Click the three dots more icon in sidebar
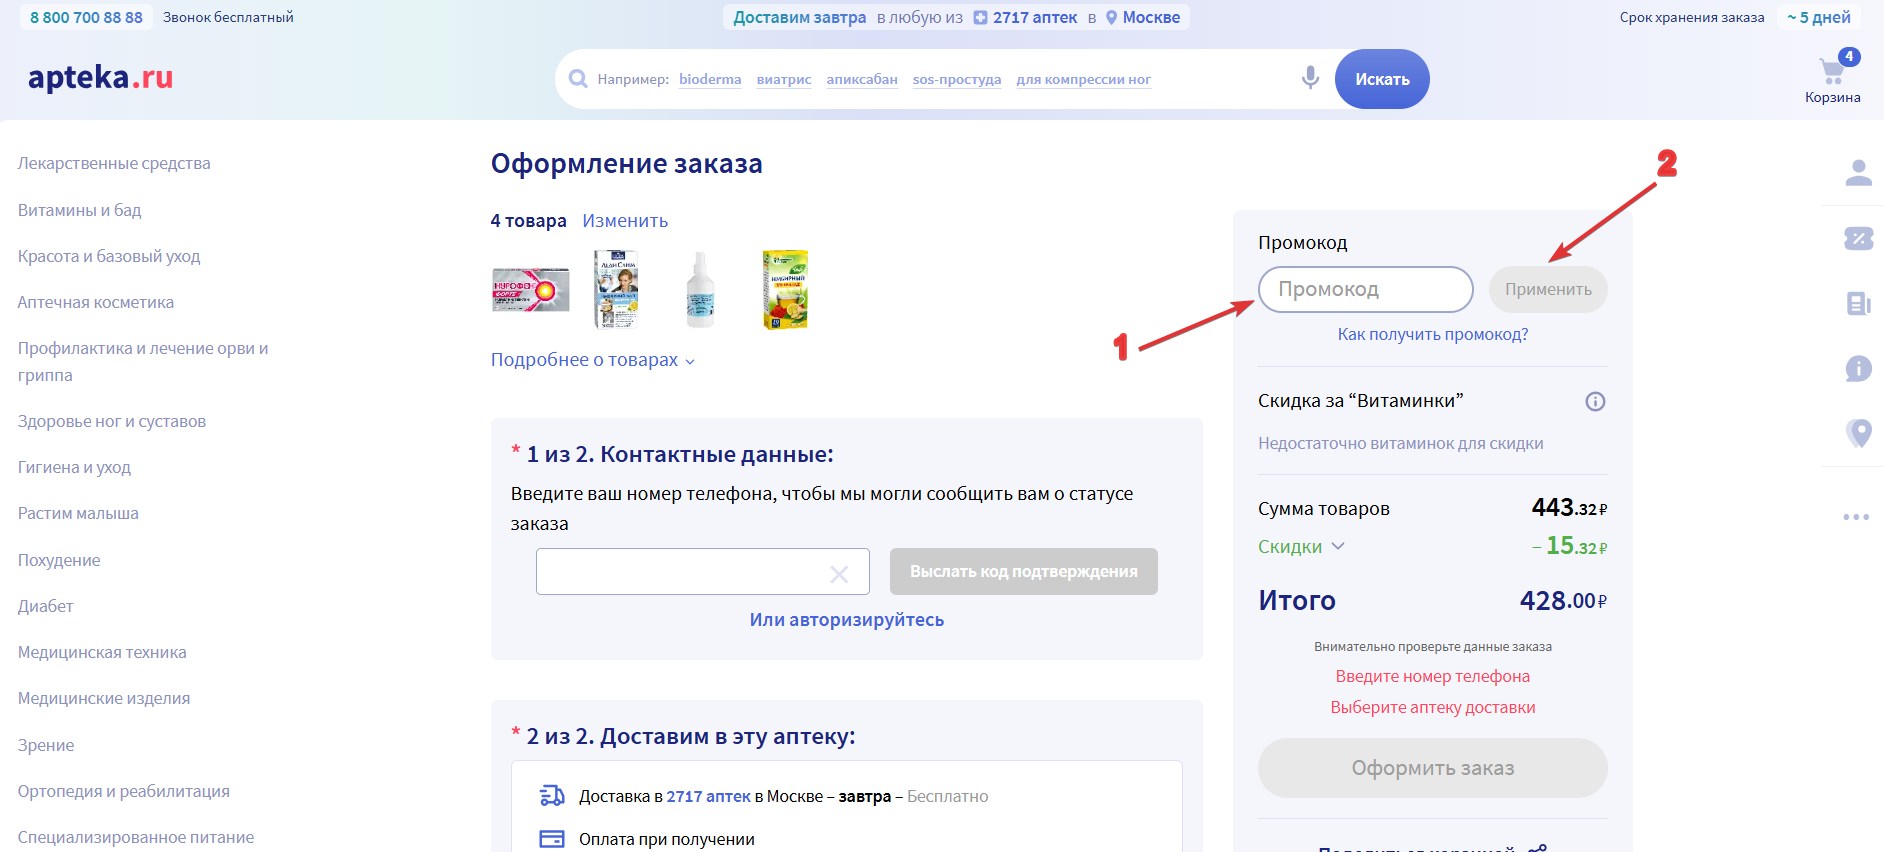This screenshot has height=852, width=1884. (x=1856, y=517)
